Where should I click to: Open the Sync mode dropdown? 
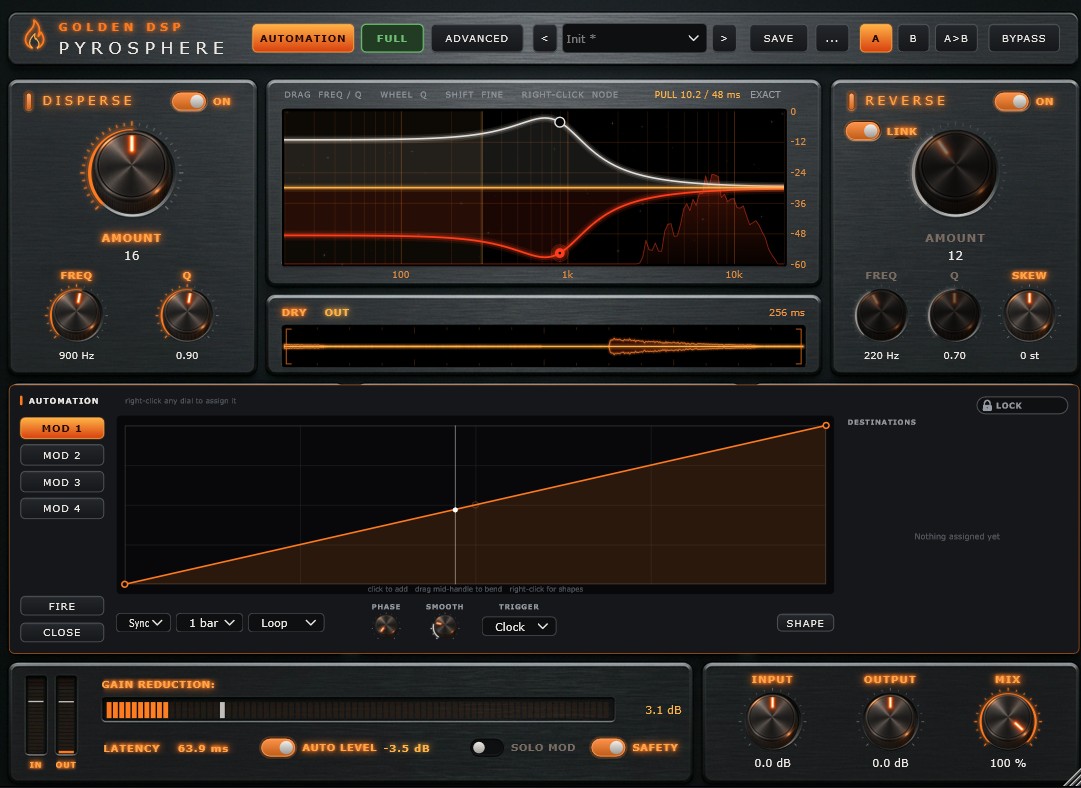143,623
